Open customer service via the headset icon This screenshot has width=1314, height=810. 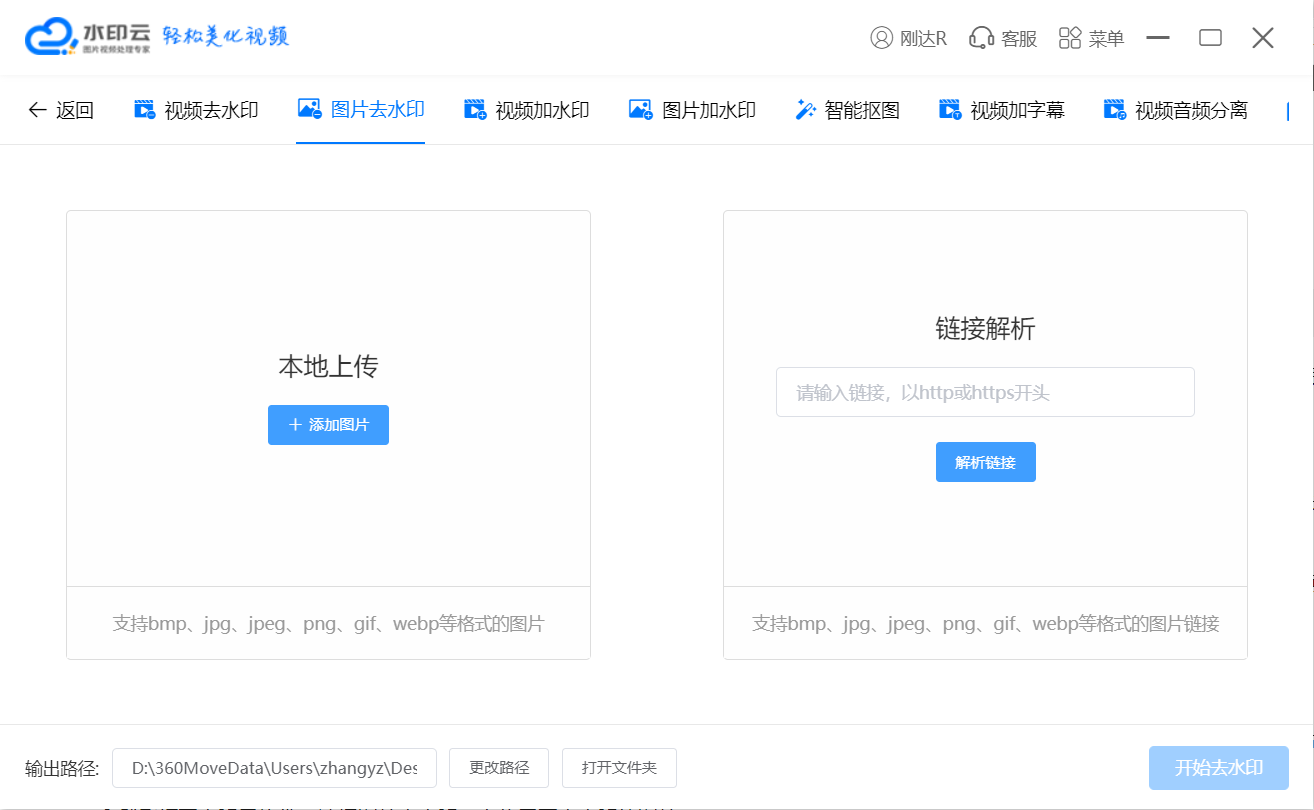981,38
